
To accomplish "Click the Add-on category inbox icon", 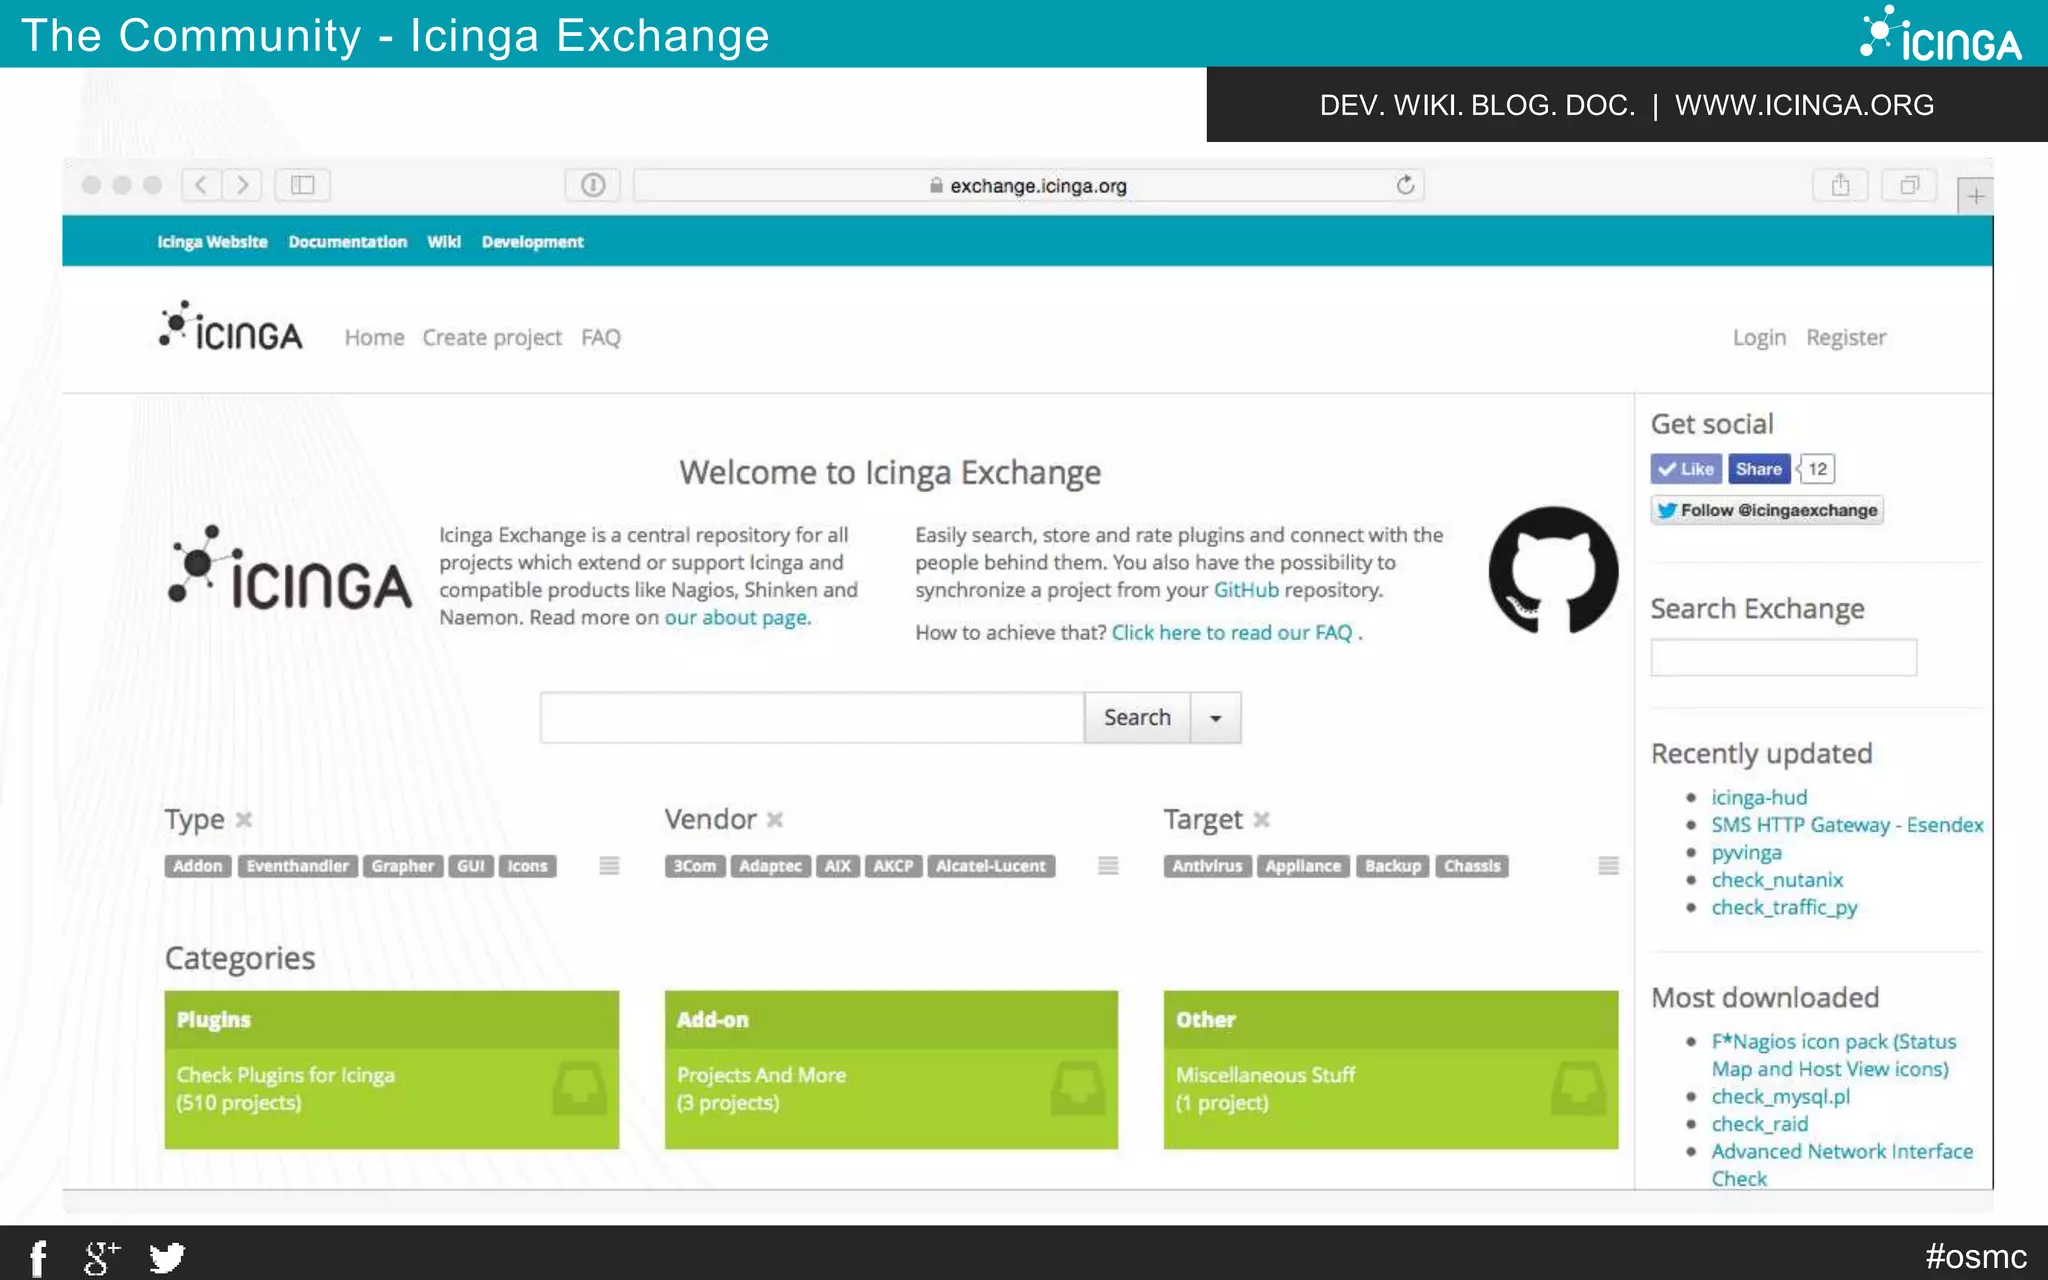I will [x=1078, y=1088].
